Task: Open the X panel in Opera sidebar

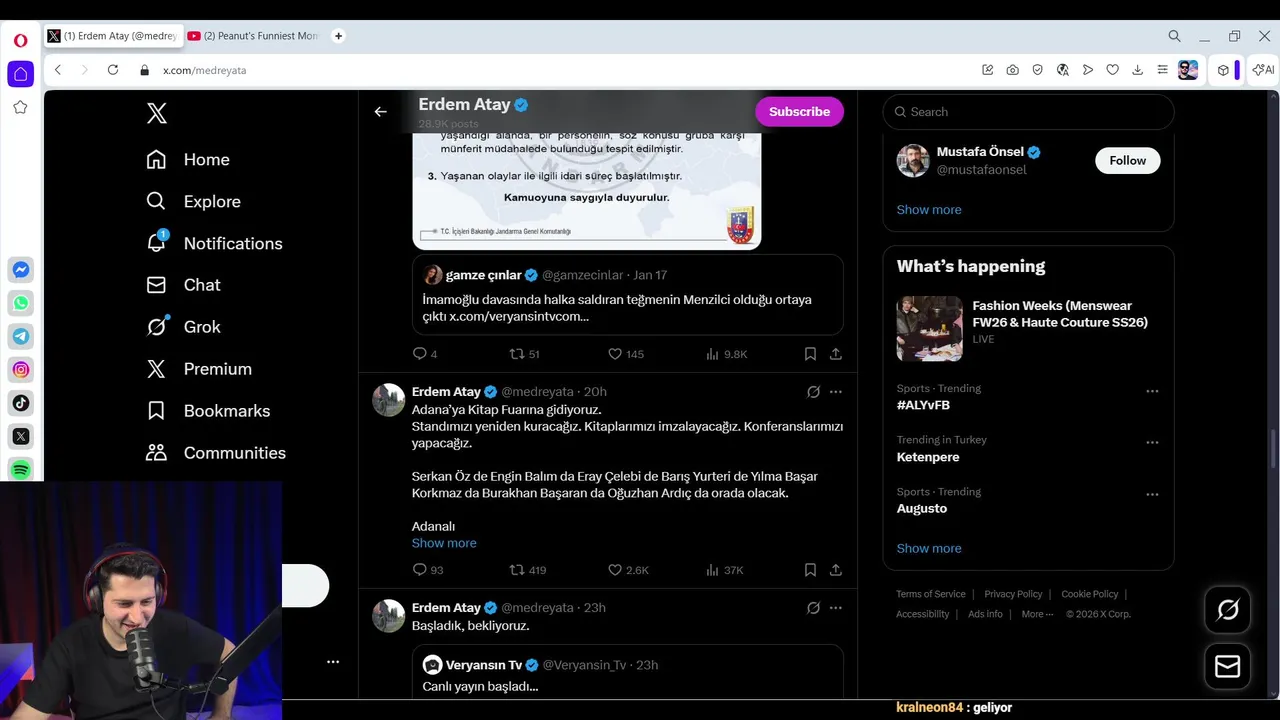Action: [x=20, y=436]
